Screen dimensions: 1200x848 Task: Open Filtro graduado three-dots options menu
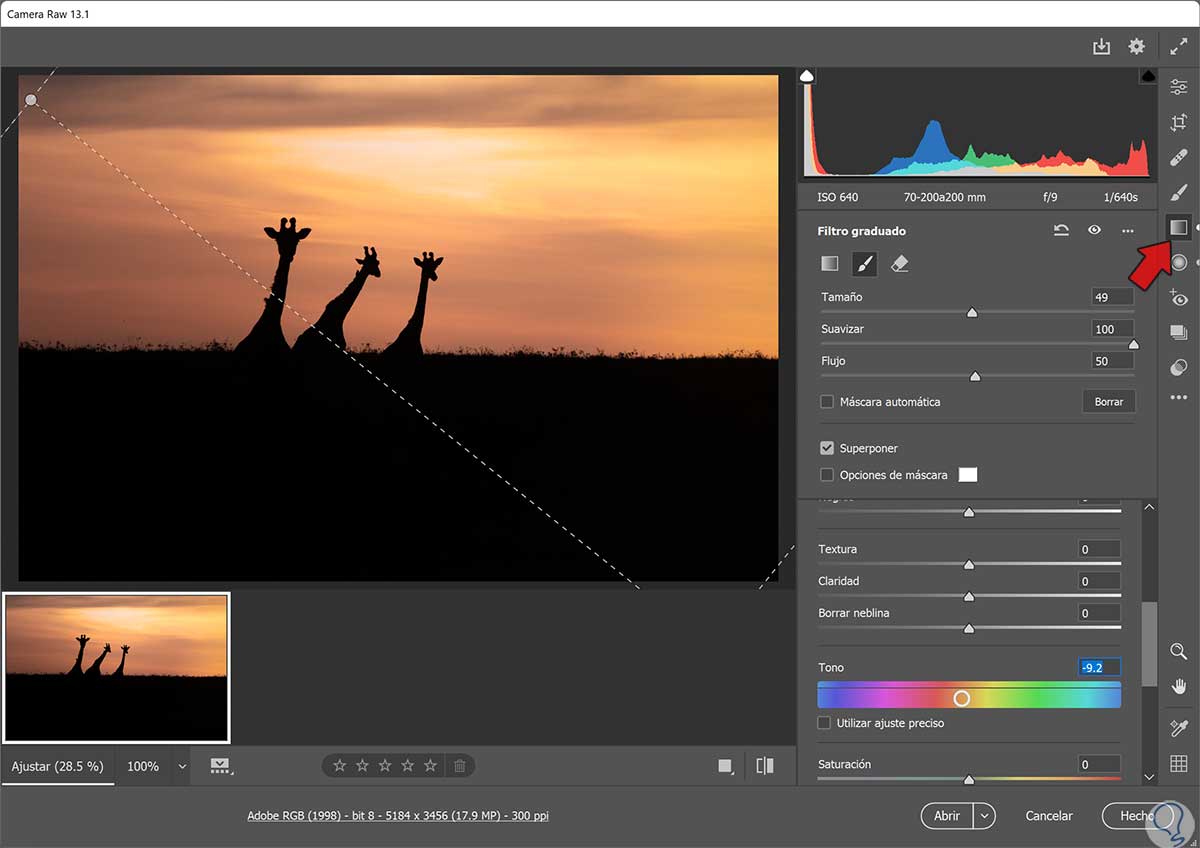[x=1128, y=231]
